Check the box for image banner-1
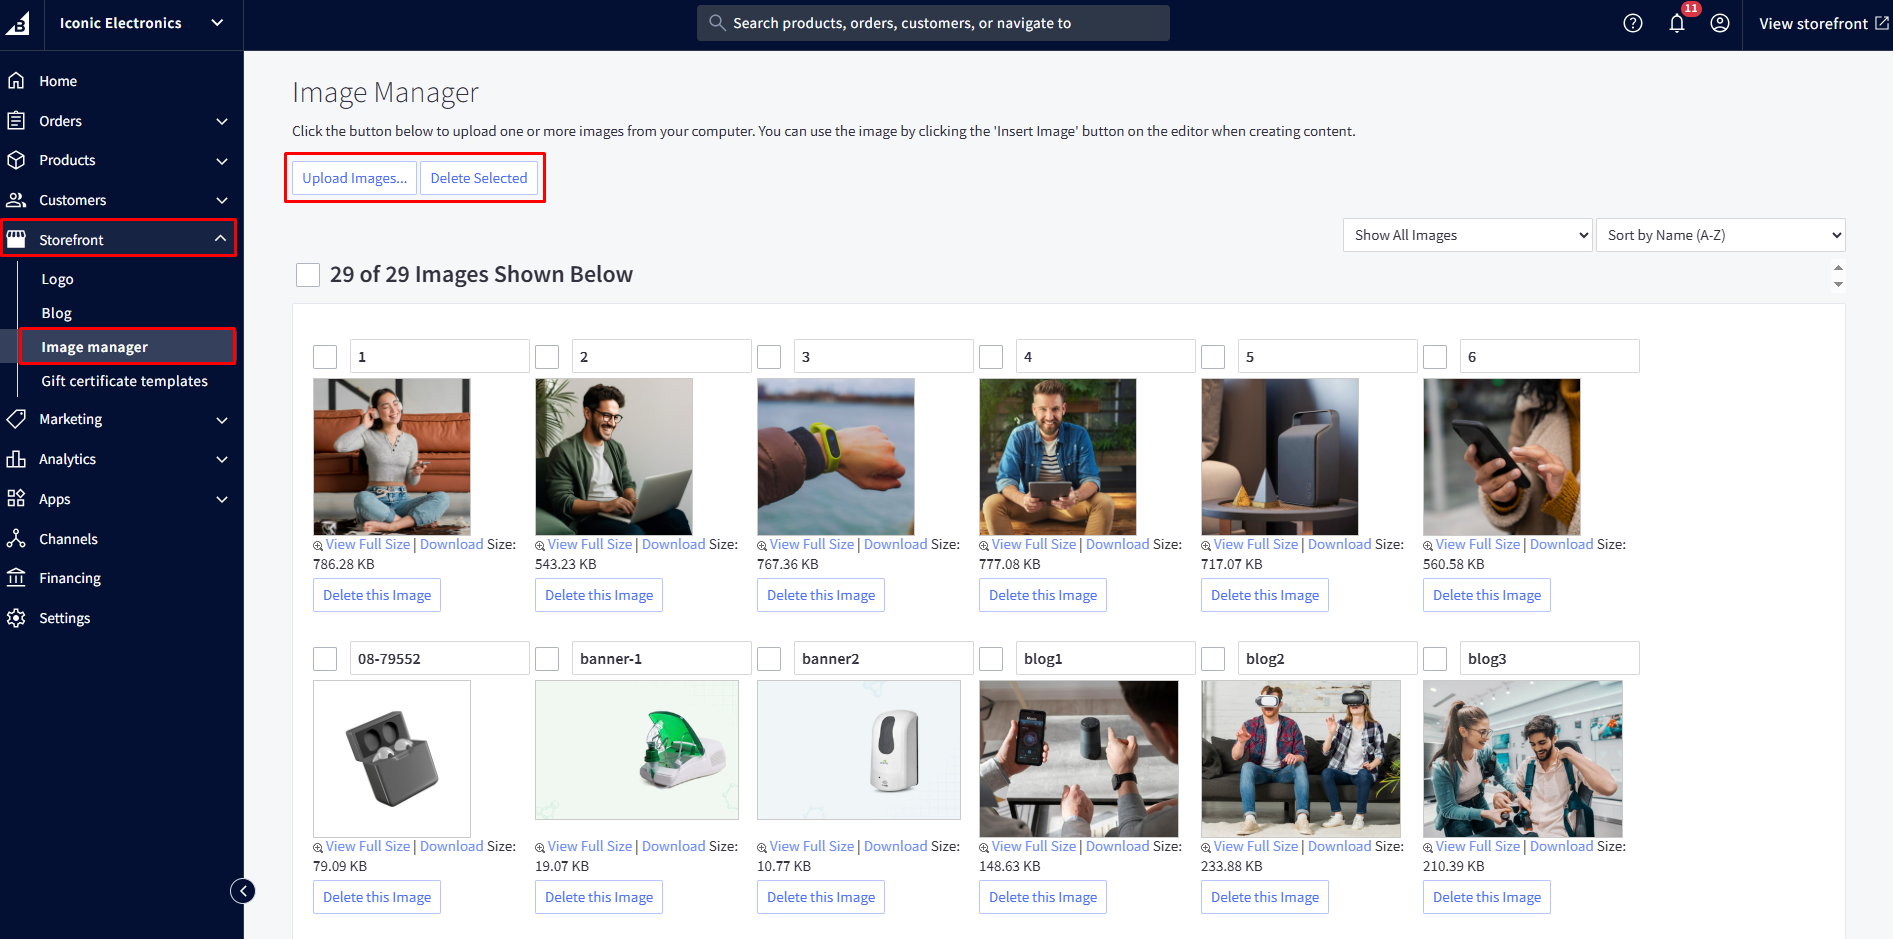 point(547,659)
